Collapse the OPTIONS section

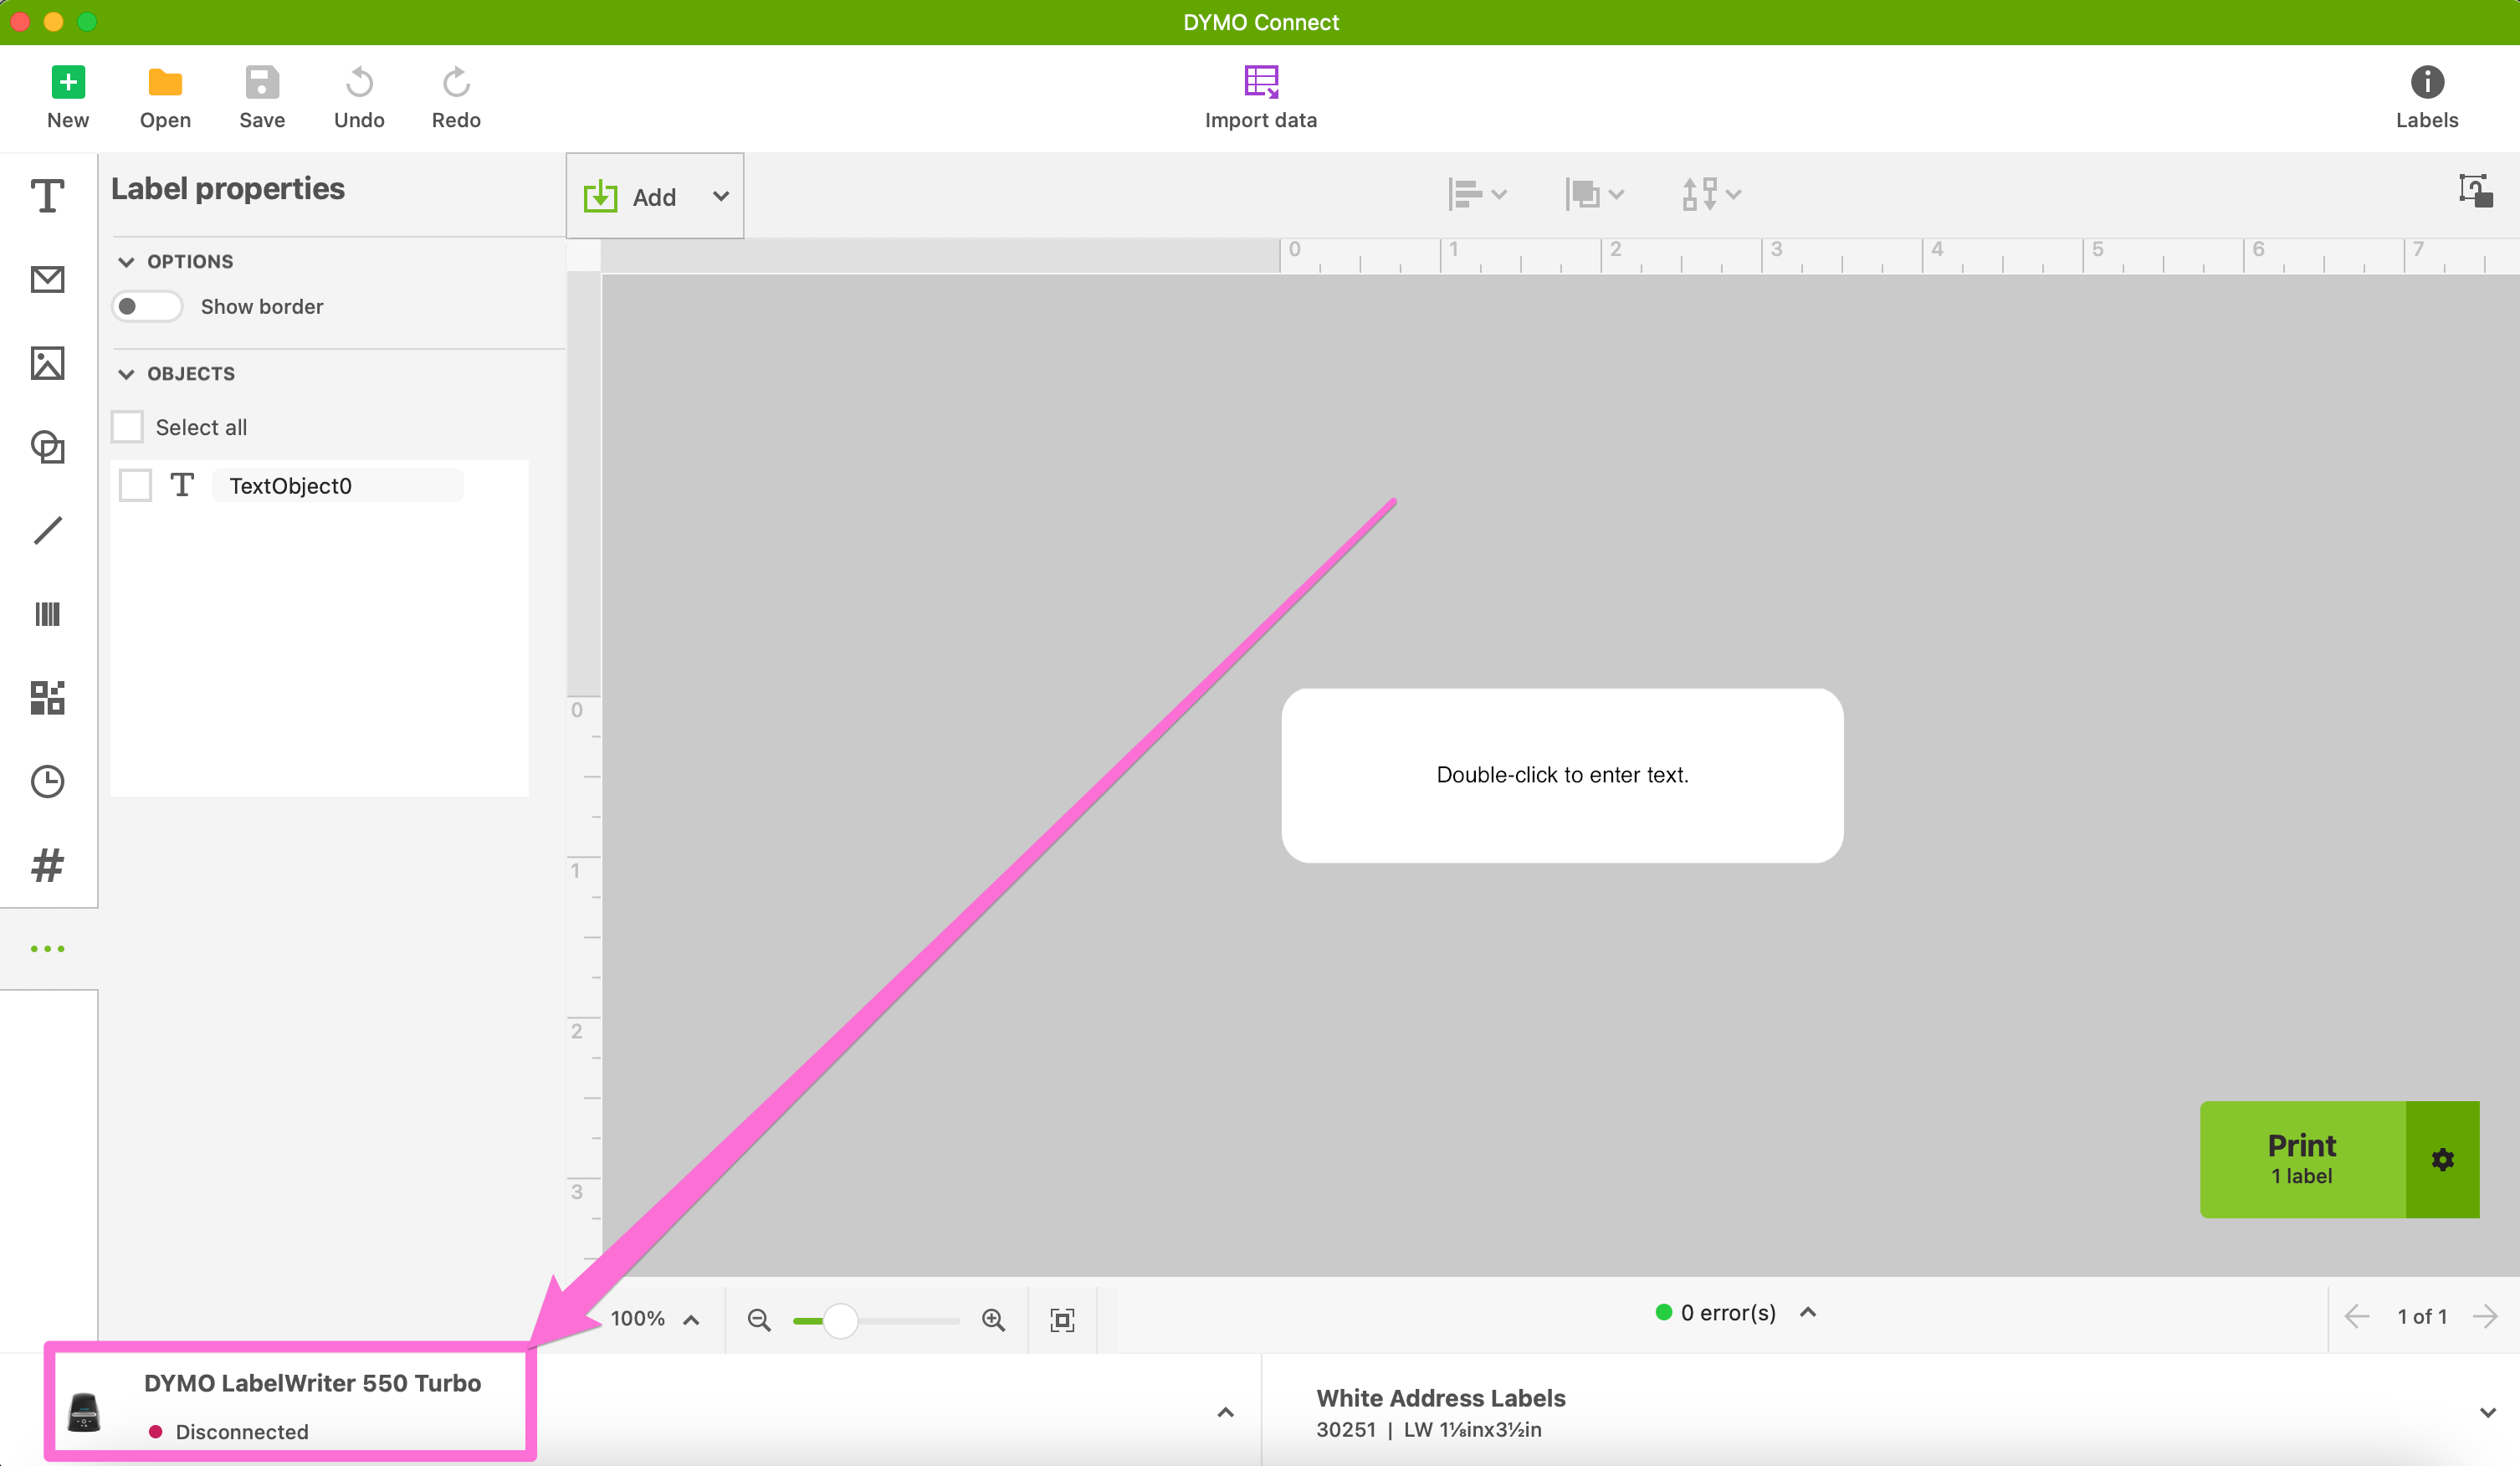click(126, 261)
